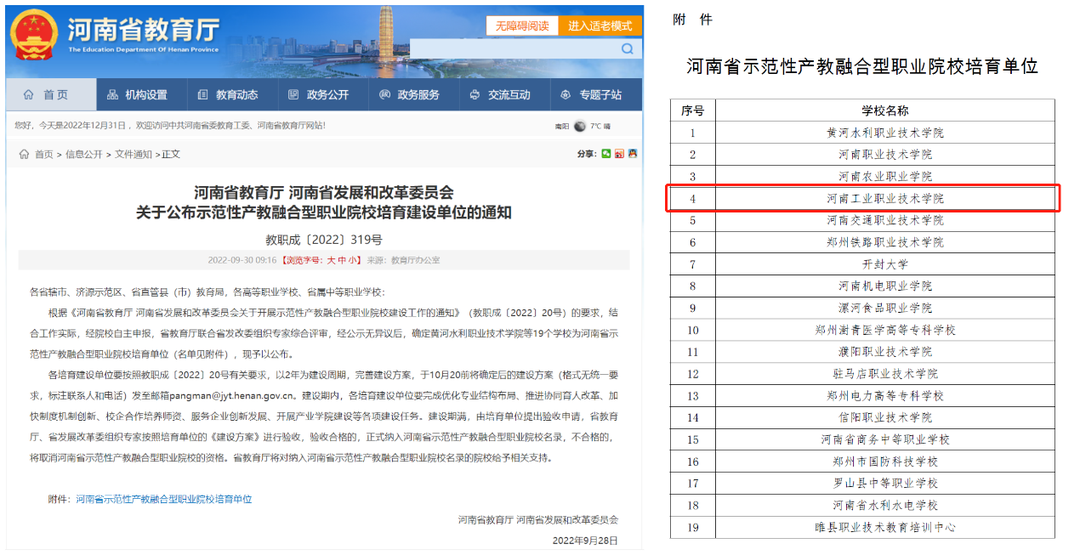
Task: Click the signing date 2022年9月28日
Action: tap(585, 541)
